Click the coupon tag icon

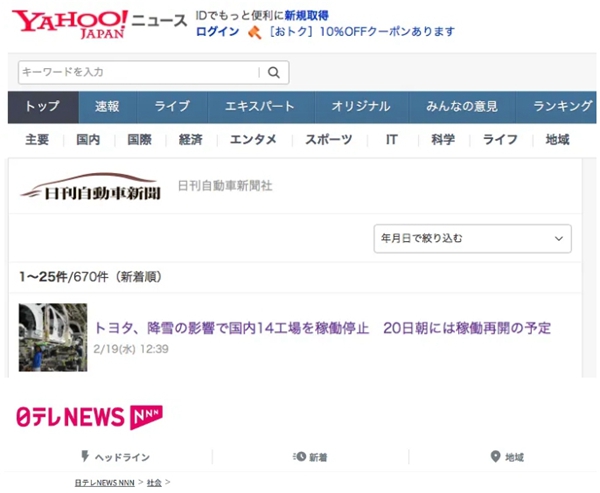(x=255, y=32)
